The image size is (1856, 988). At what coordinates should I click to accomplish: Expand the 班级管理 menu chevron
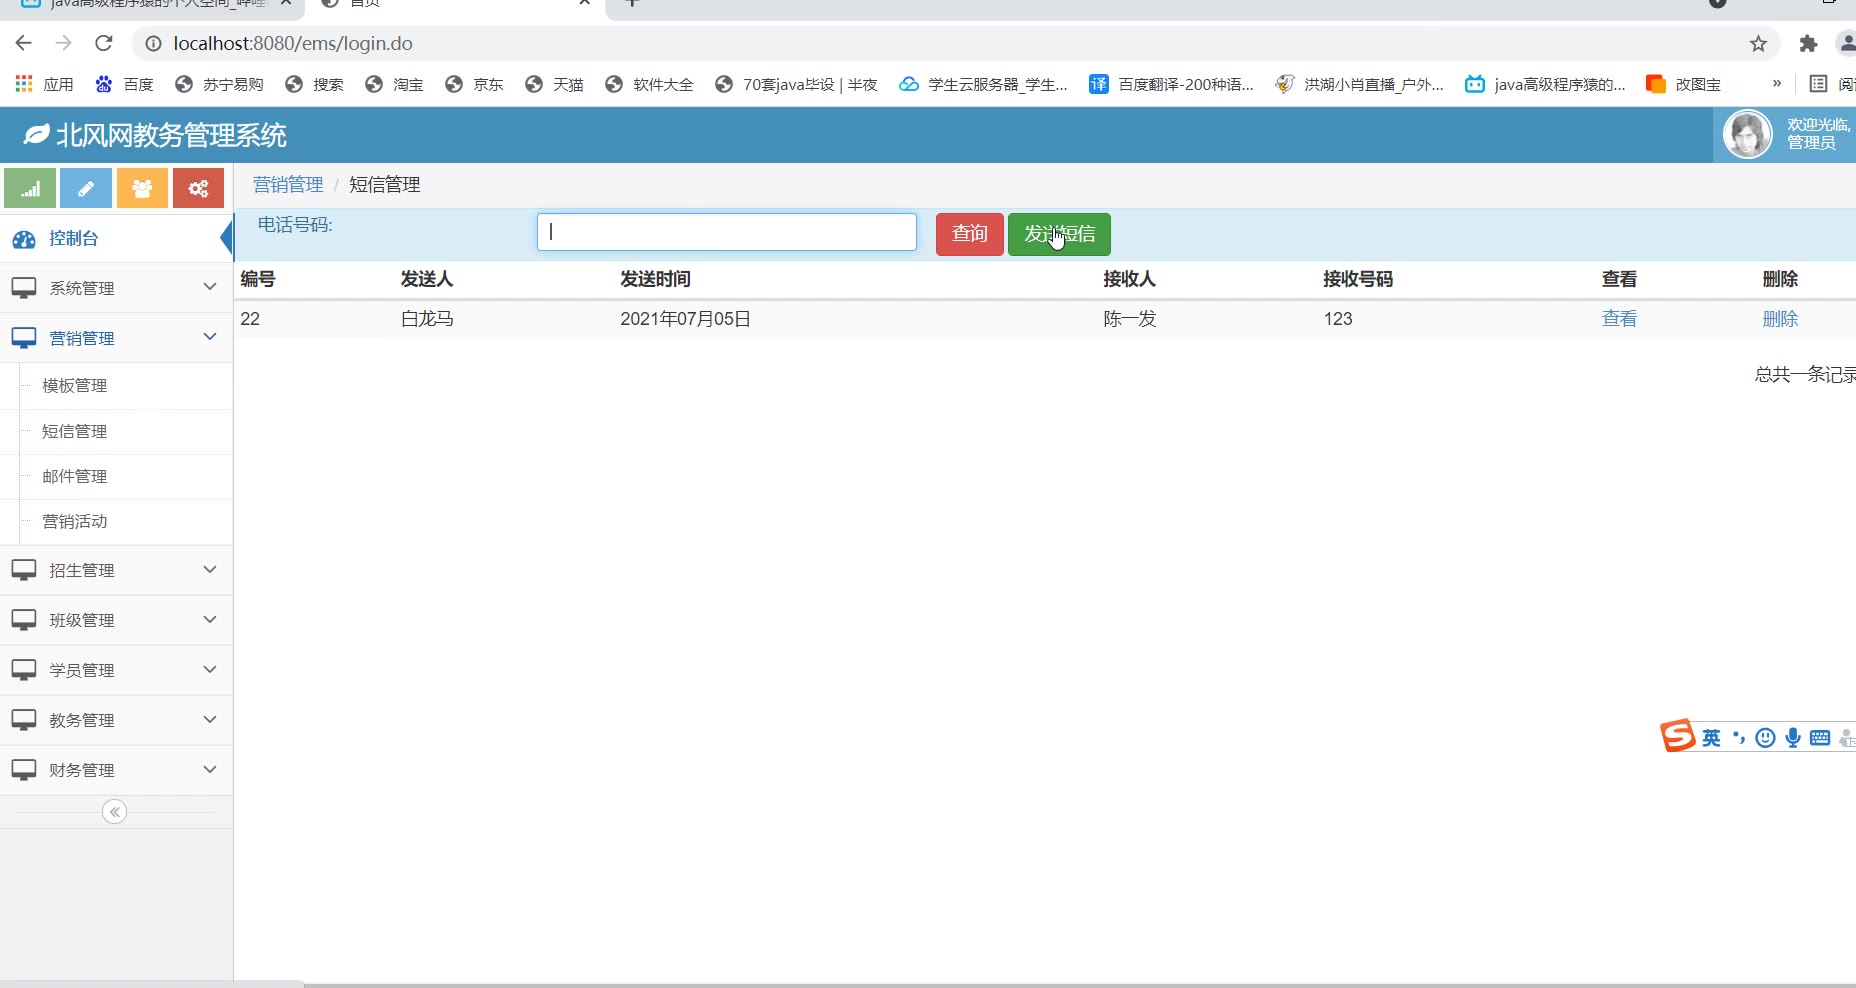point(210,619)
